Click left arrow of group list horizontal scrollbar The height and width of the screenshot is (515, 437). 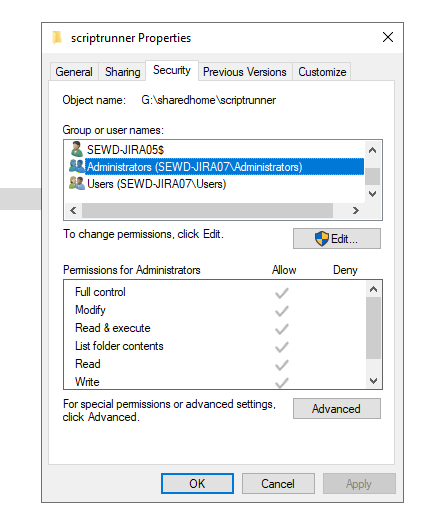(73, 211)
